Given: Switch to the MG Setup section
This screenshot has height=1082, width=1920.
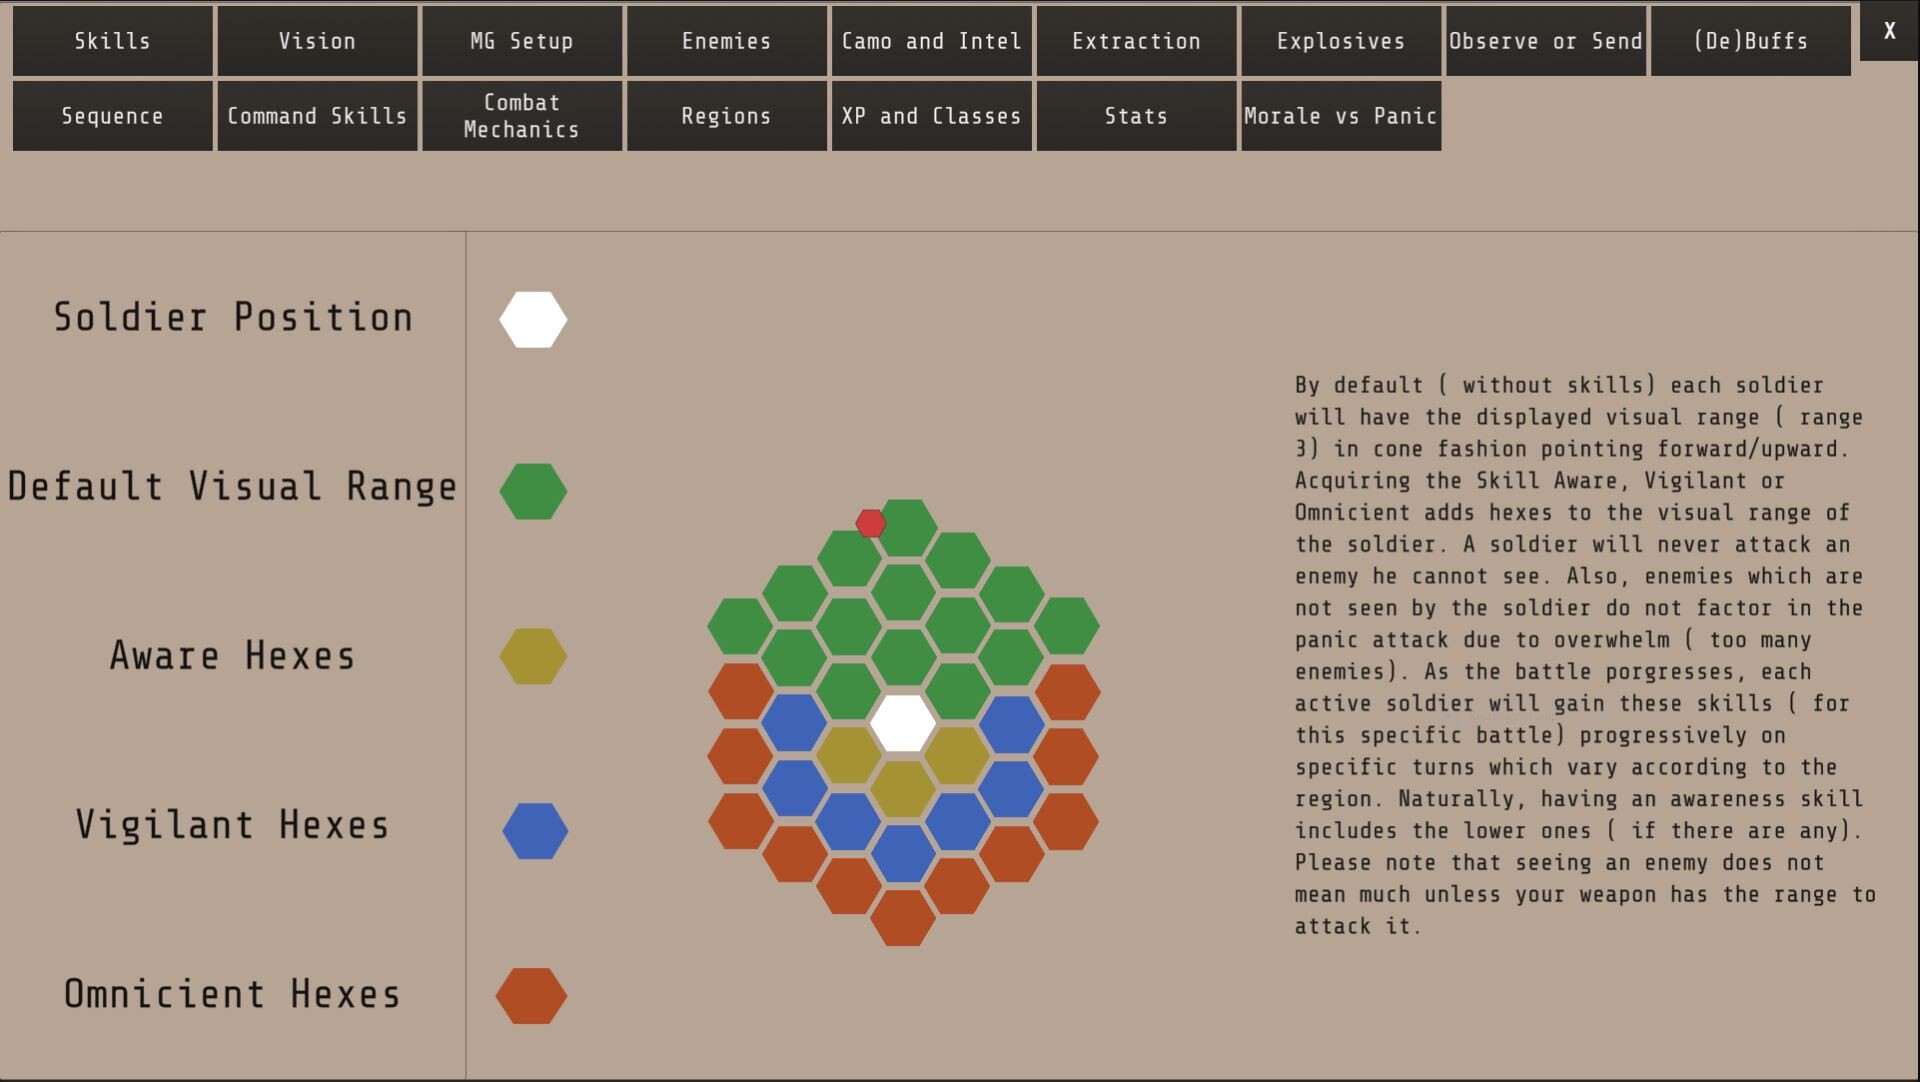Looking at the screenshot, I should [522, 41].
